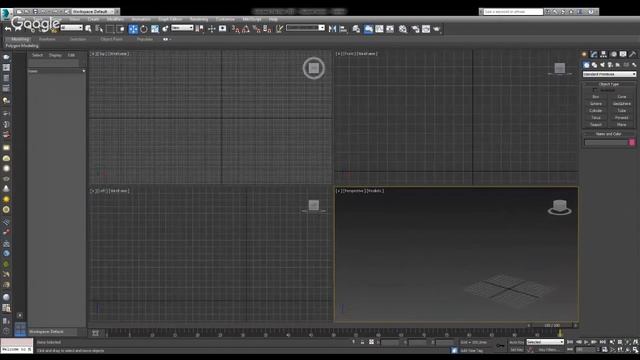Toggle the Set Key mode button
Image resolution: width=640 pixels, height=360 pixels.
click(516, 350)
